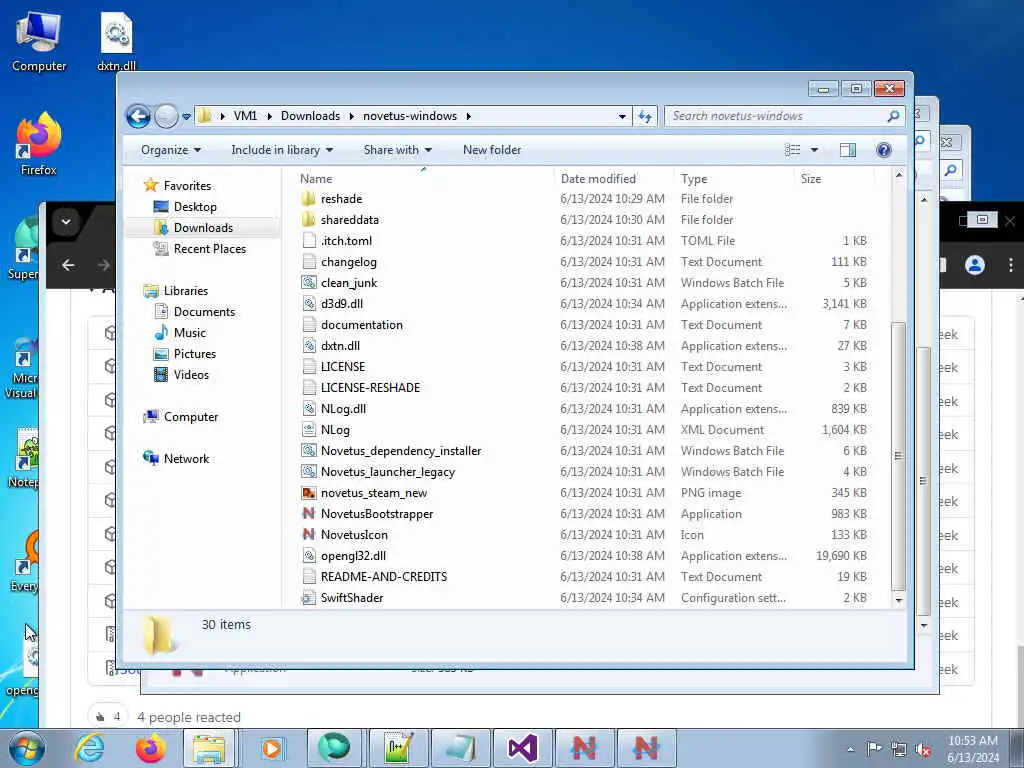Open the Share with menu
This screenshot has height=768, width=1024.
pyautogui.click(x=398, y=150)
